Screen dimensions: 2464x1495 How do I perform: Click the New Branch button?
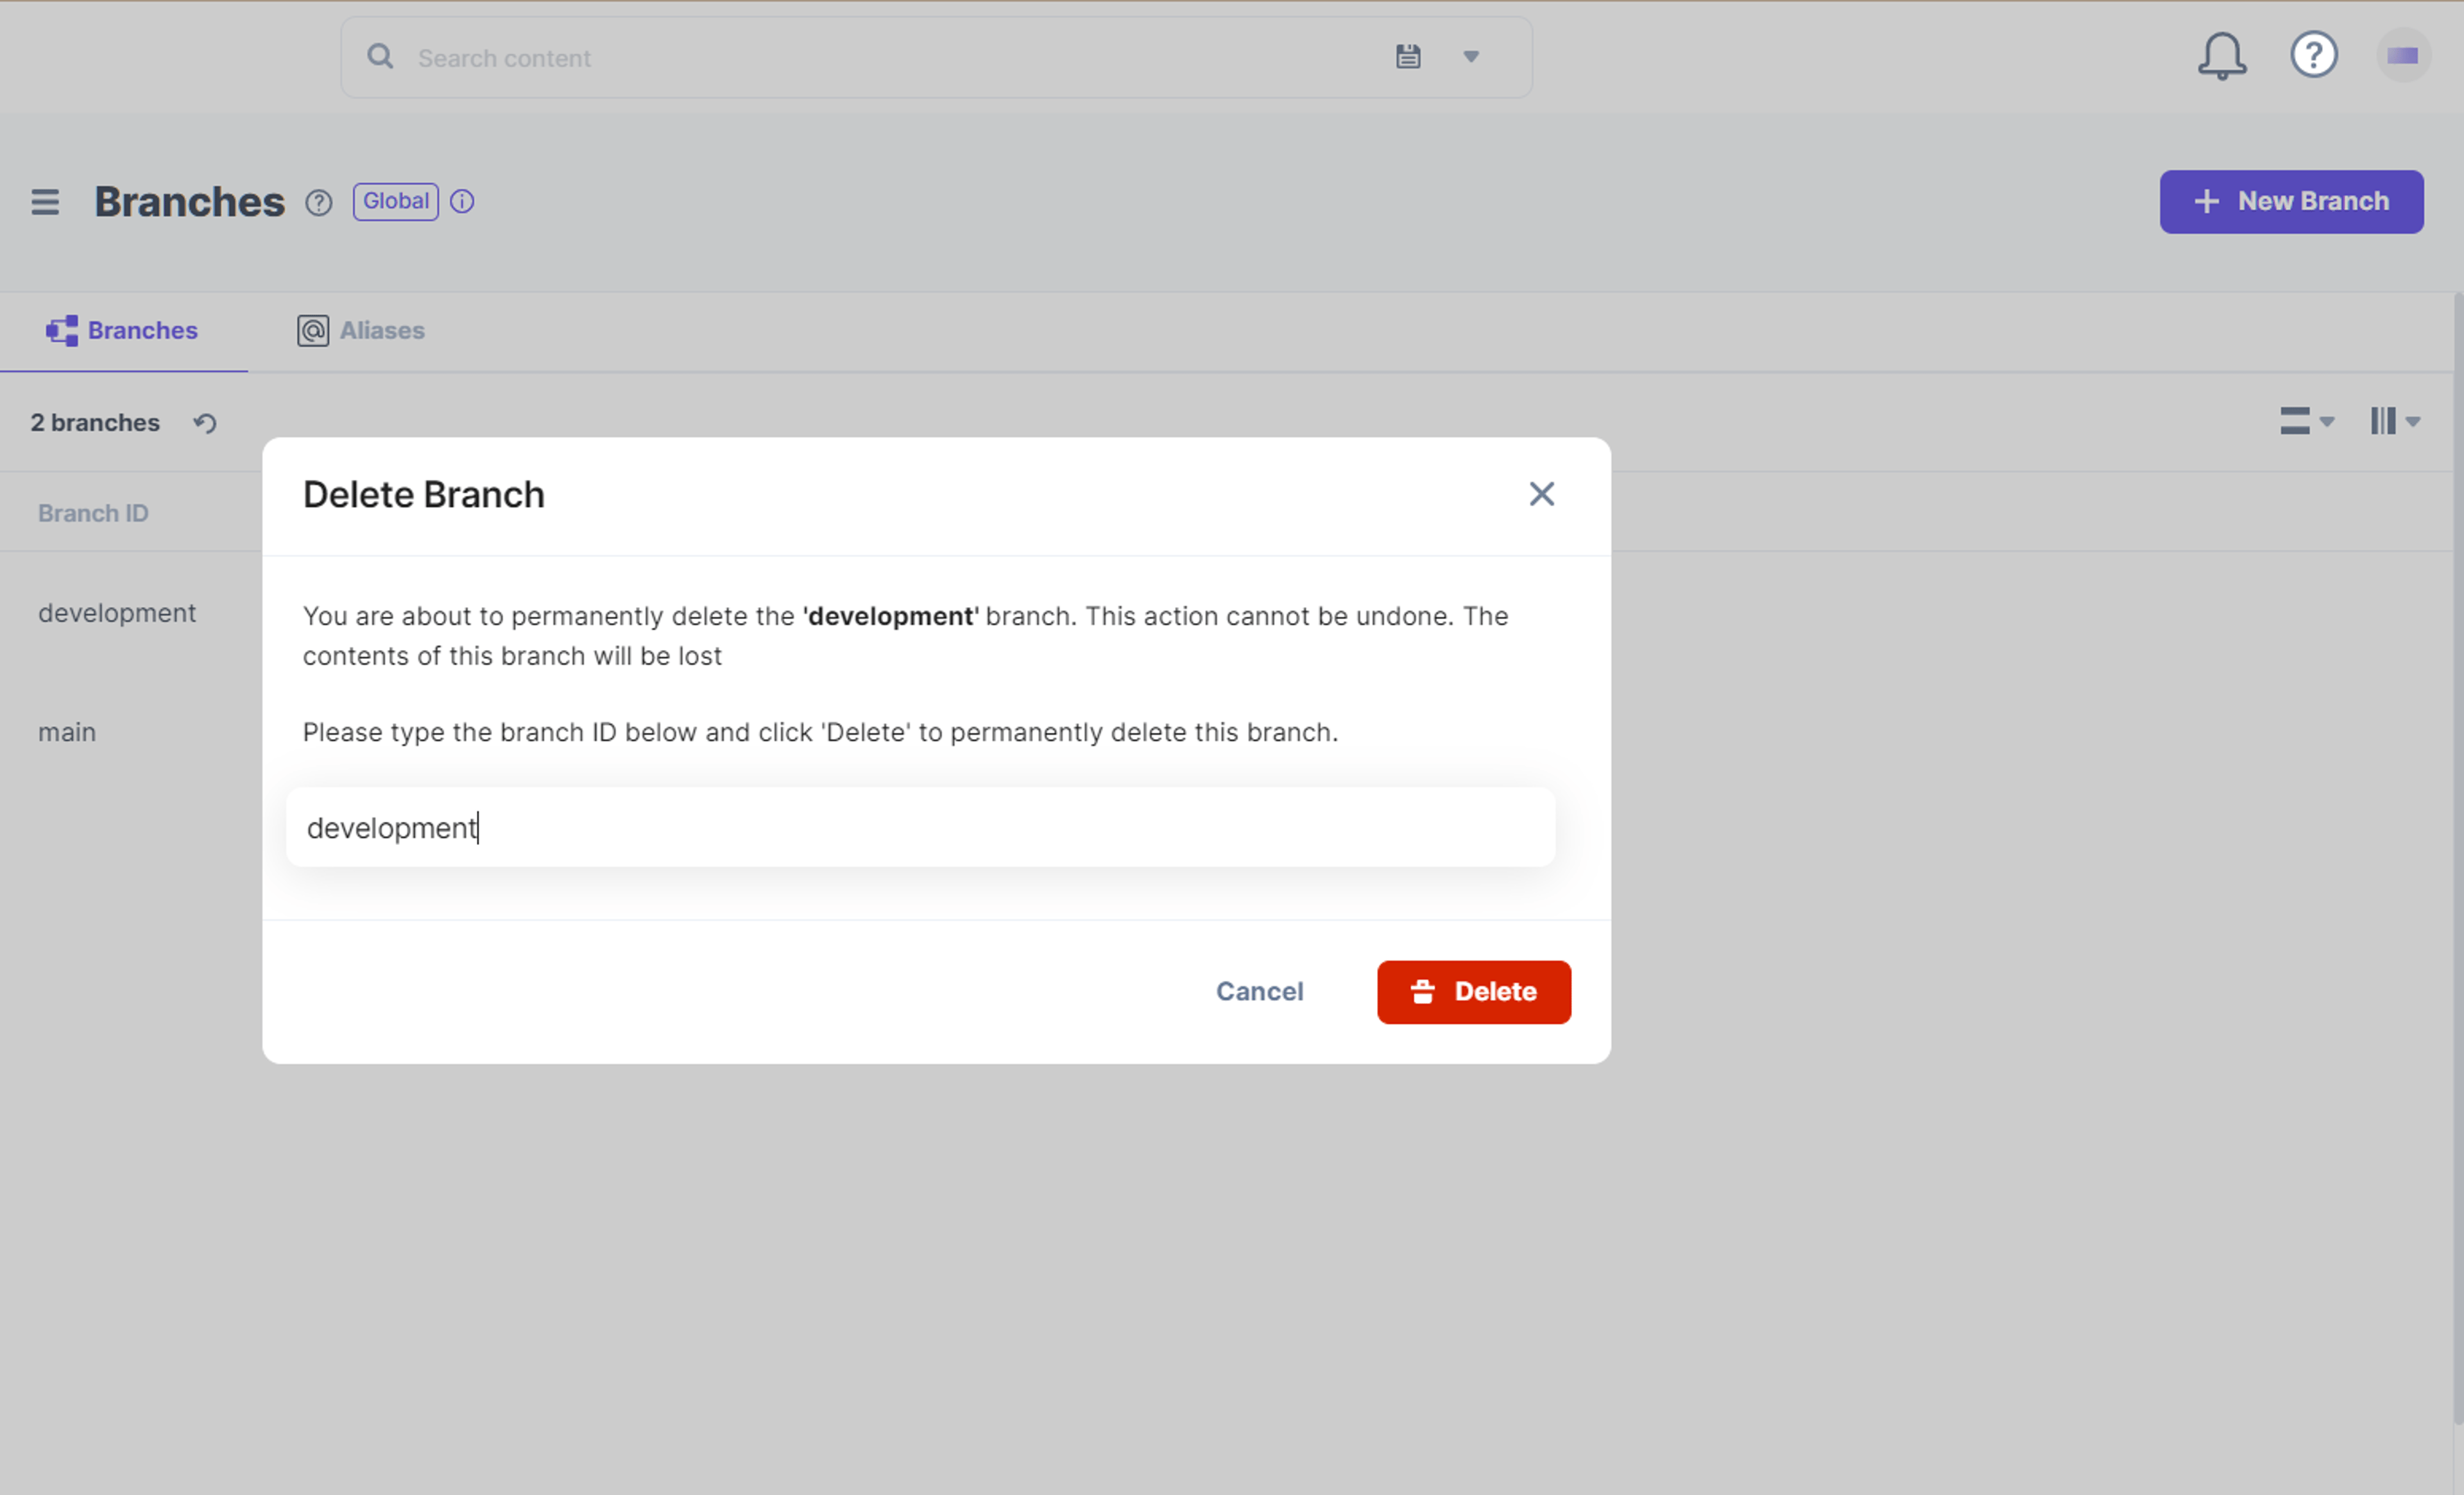coord(2291,202)
